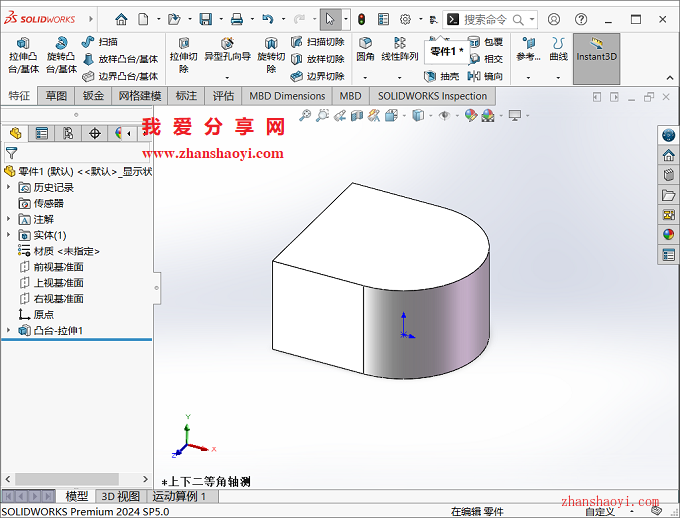The image size is (680, 518).
Task: Click the 3D 视图 bottom tab
Action: 120,496
